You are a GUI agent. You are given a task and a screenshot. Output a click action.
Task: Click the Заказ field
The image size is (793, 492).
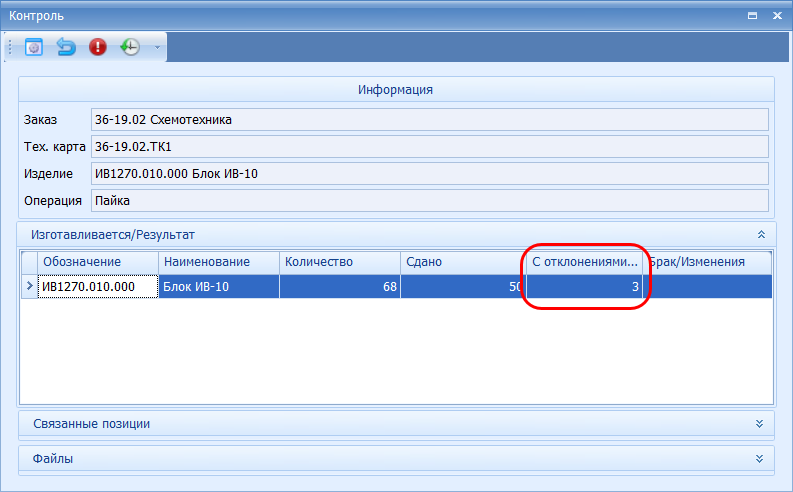click(428, 120)
